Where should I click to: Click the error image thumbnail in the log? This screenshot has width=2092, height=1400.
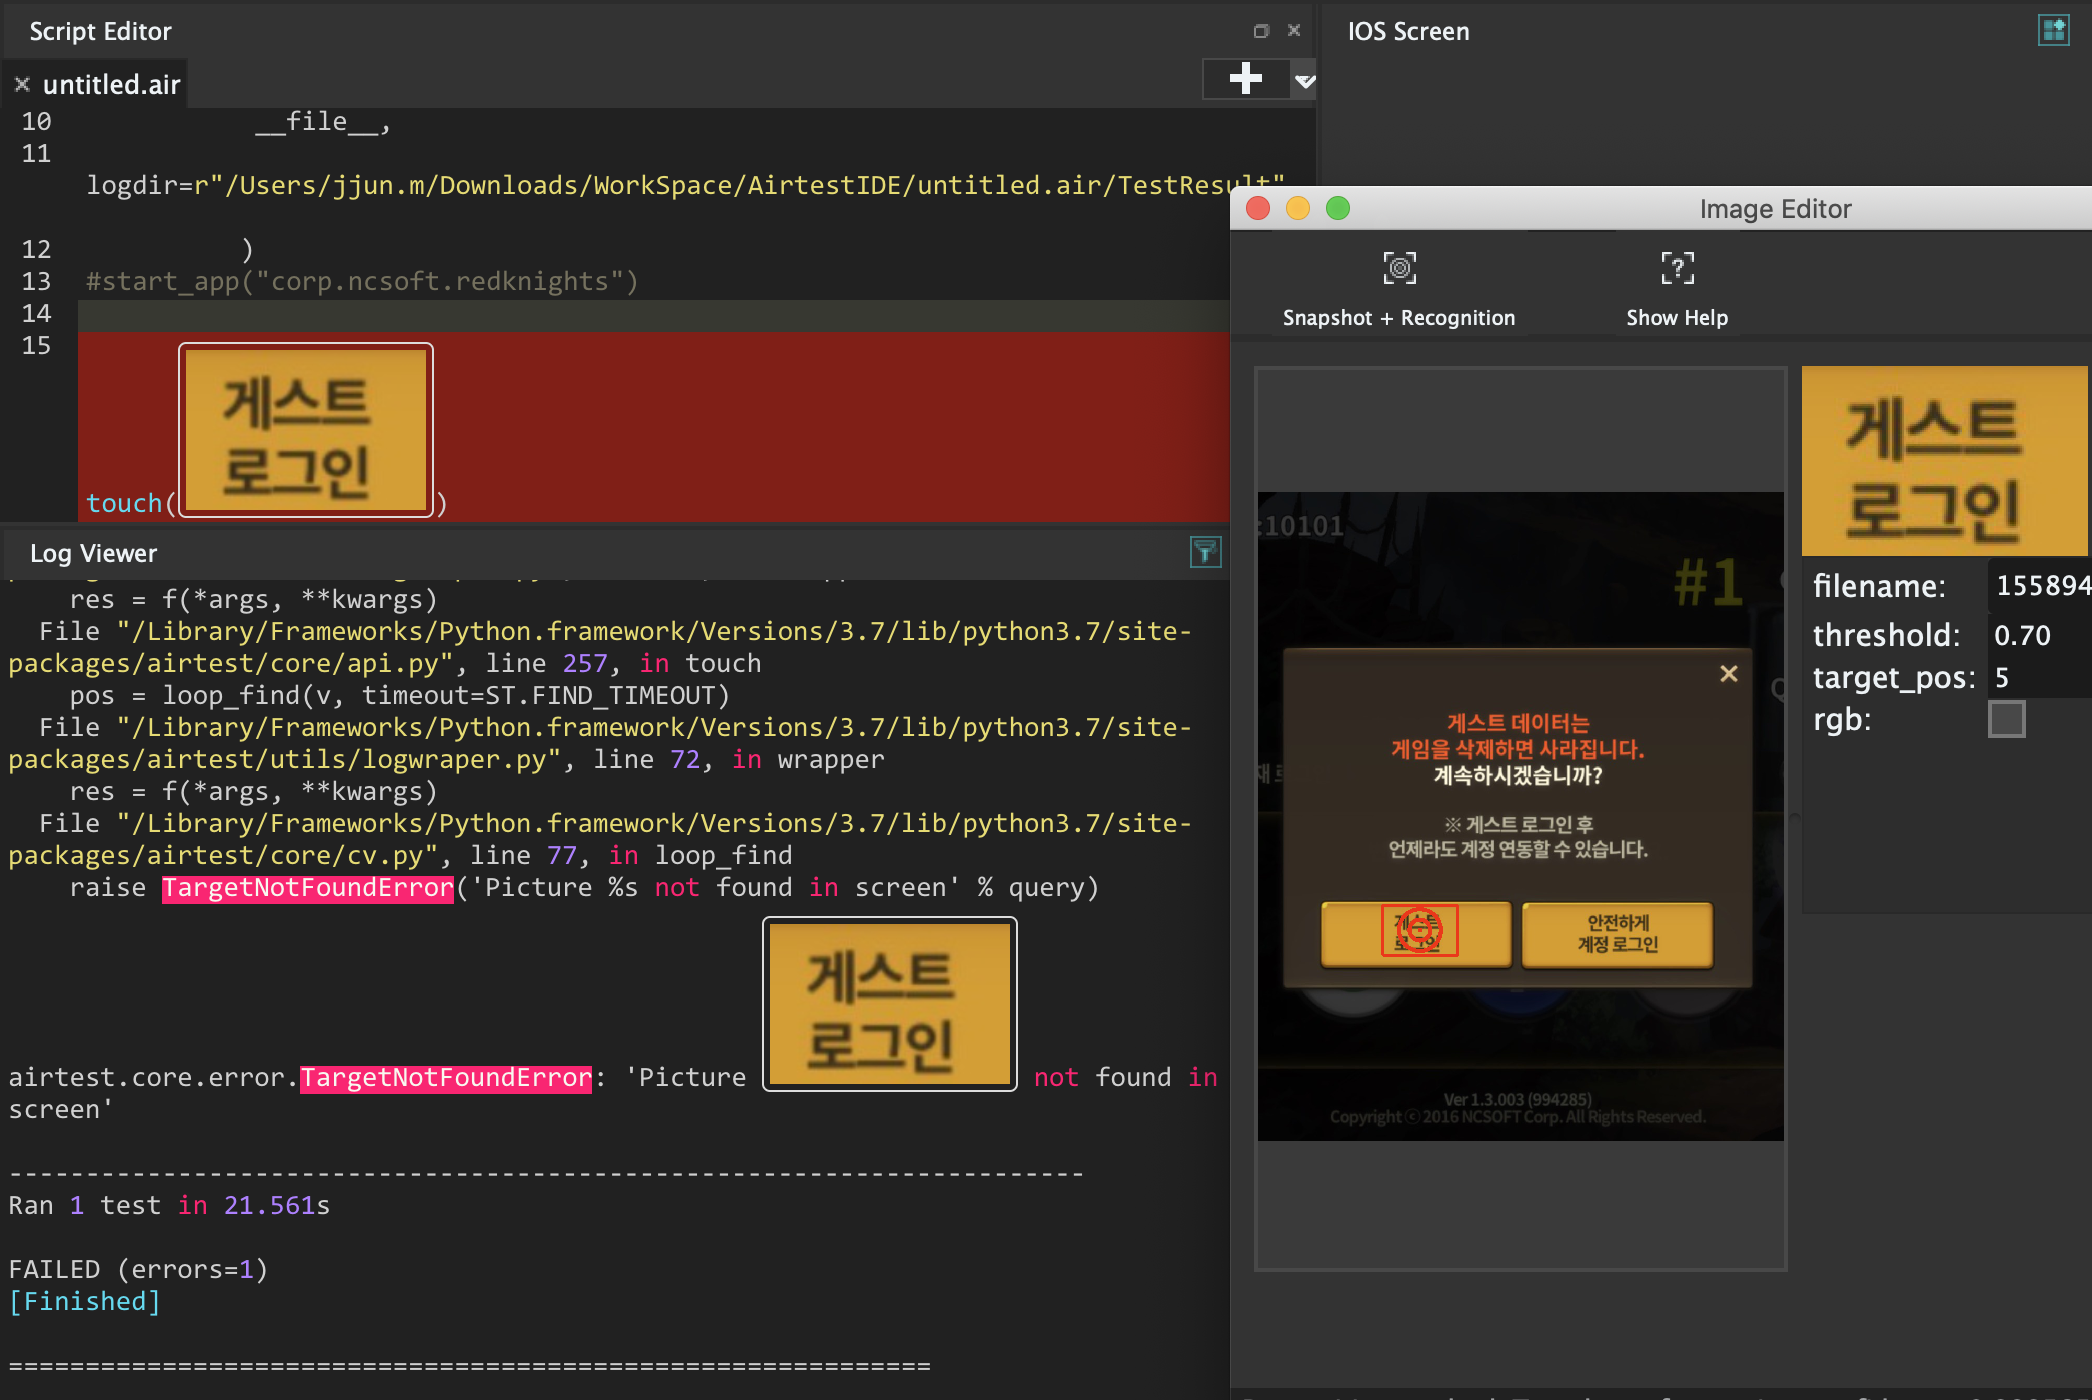(x=889, y=1004)
